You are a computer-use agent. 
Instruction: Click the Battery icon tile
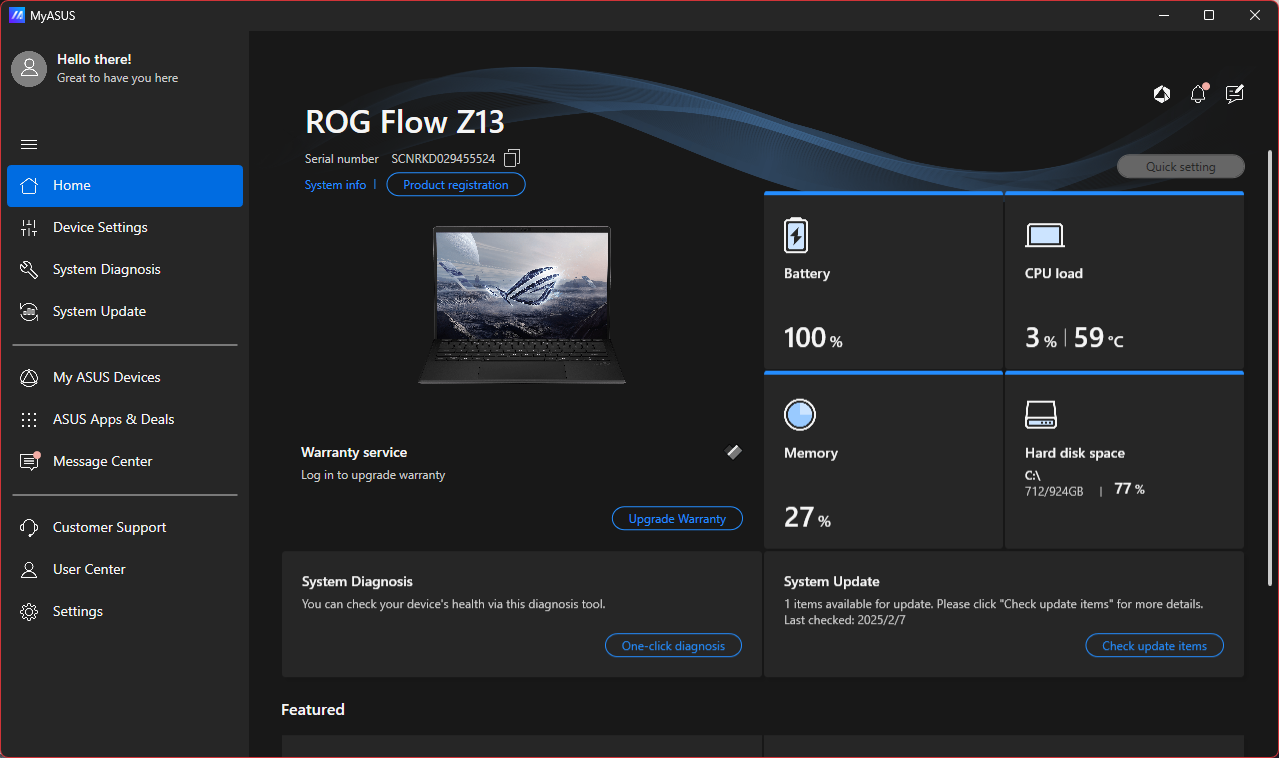796,235
